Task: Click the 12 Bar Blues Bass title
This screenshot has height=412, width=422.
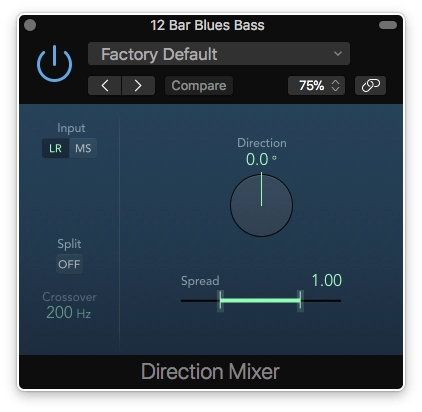Action: 207,25
